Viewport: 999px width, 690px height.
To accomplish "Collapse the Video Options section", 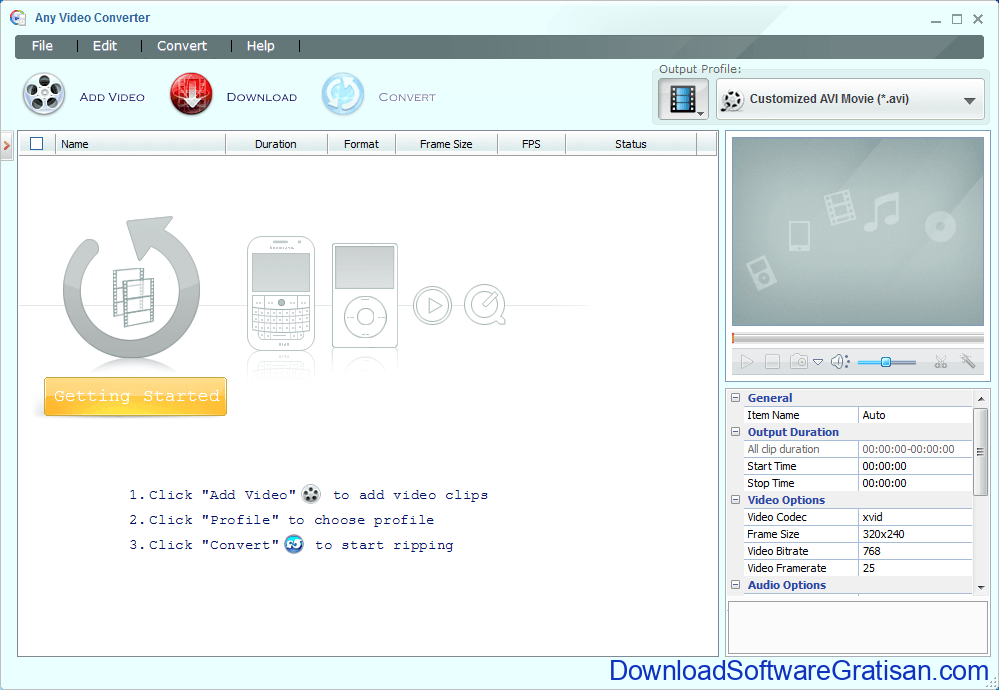I will (x=735, y=500).
